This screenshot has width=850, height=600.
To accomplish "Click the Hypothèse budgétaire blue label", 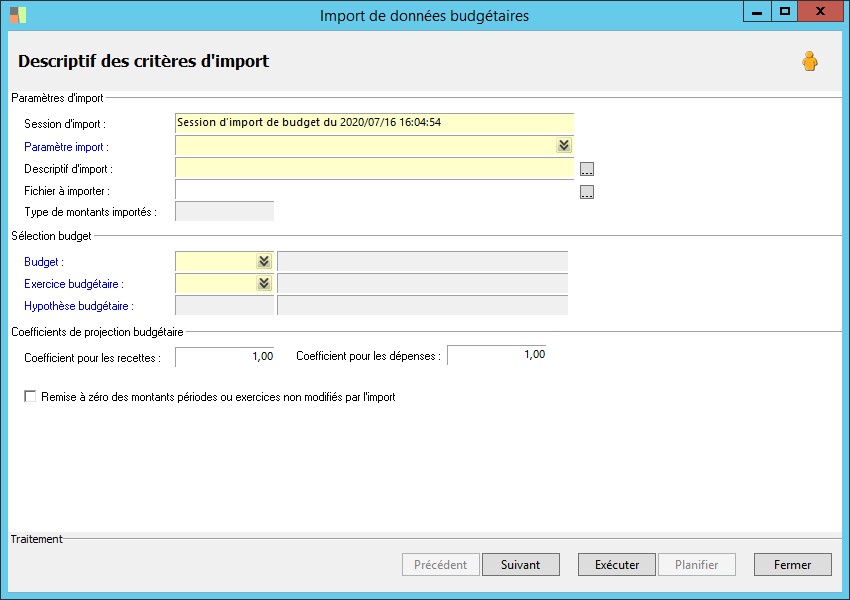I will click(79, 306).
